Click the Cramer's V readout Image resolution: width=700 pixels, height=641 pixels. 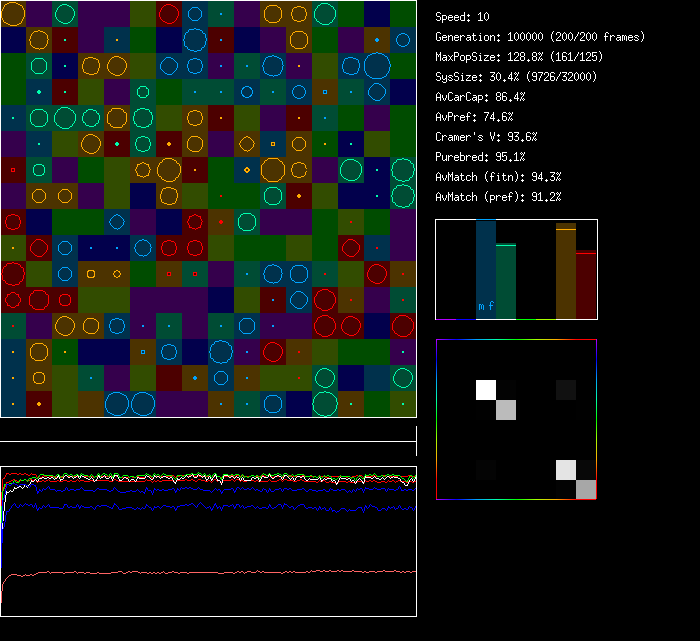pos(486,137)
